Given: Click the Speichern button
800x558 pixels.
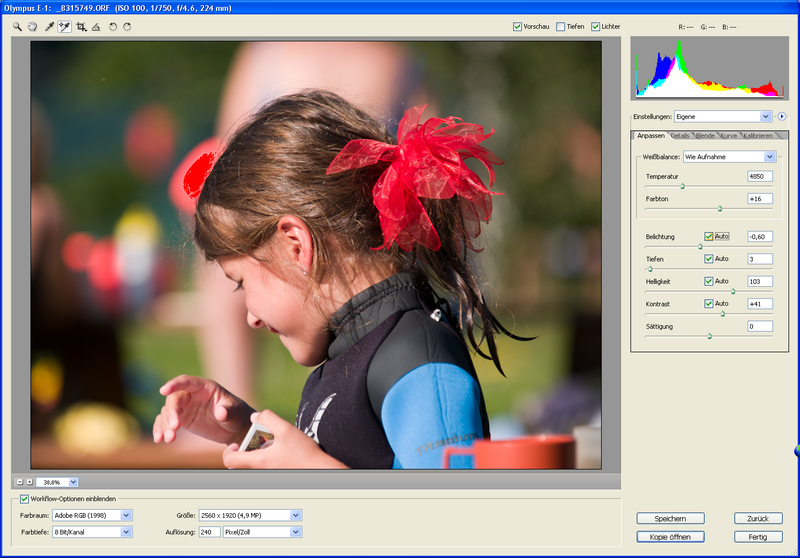Looking at the screenshot, I should click(x=670, y=519).
